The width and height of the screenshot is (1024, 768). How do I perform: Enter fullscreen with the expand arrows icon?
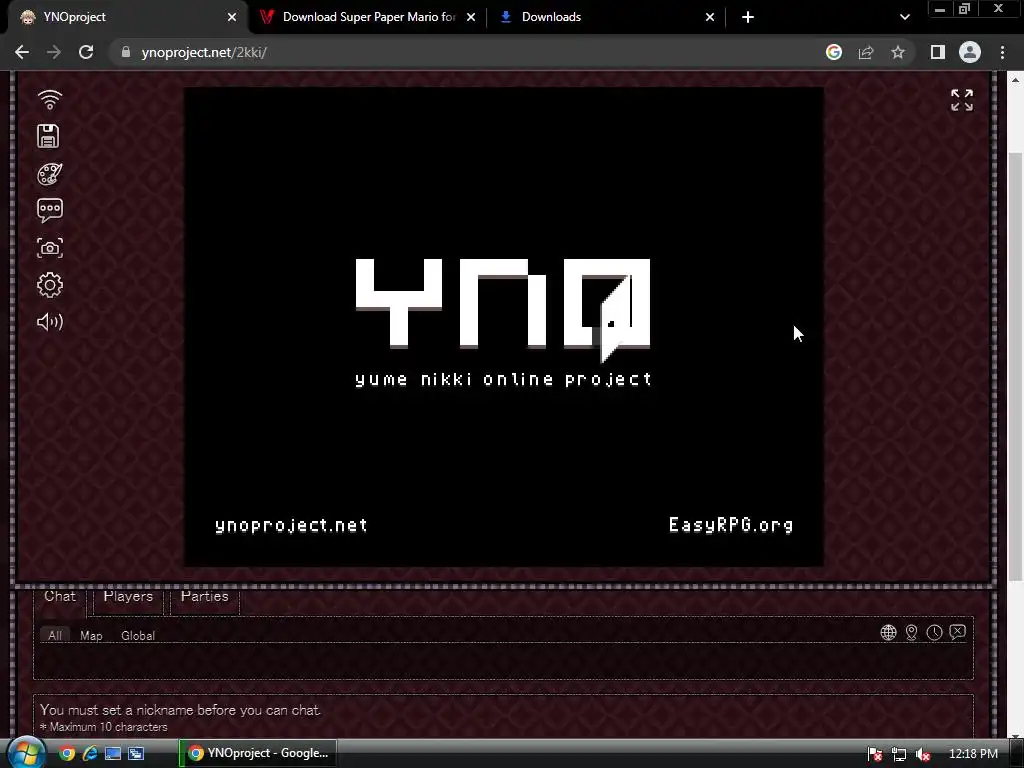point(962,100)
